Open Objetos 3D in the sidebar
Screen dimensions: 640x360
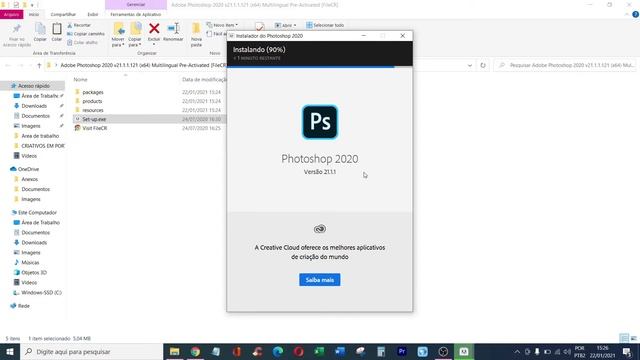click(x=34, y=273)
